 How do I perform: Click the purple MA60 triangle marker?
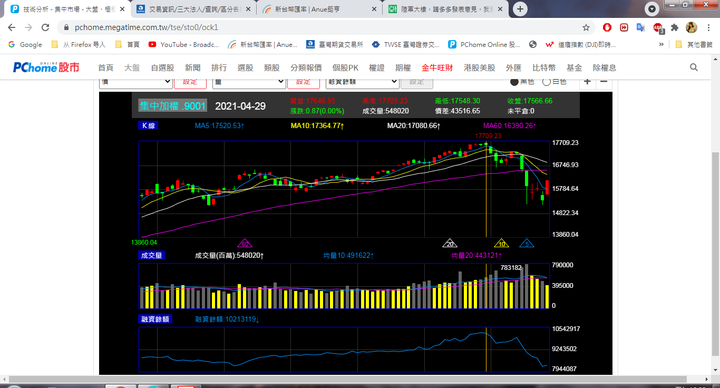tap(245, 243)
